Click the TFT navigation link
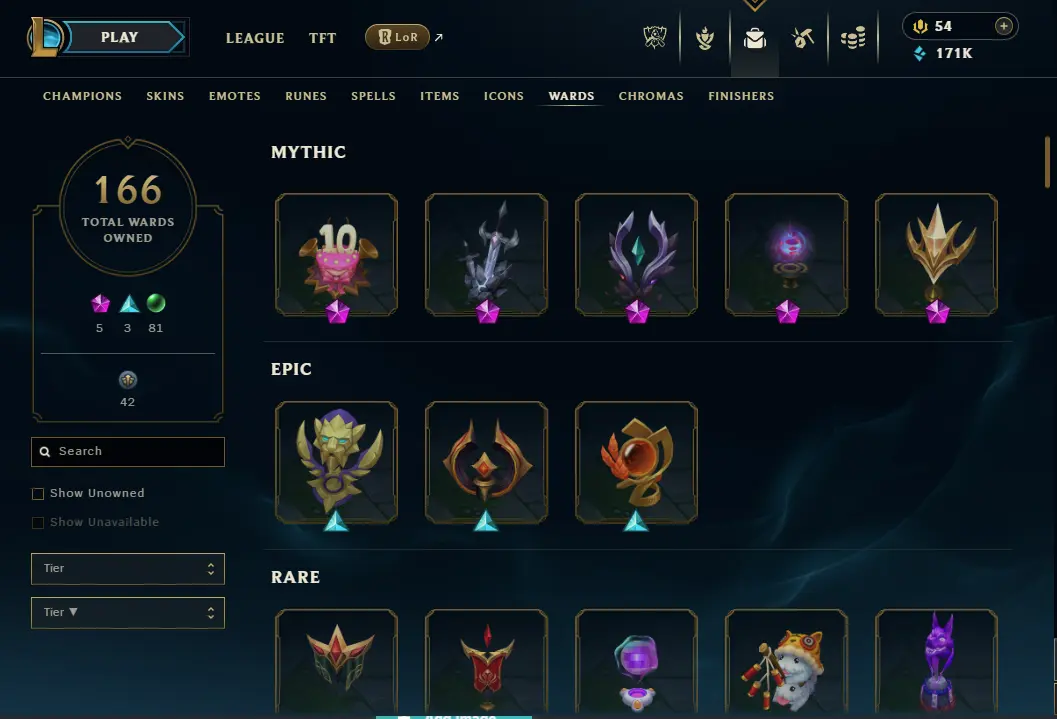 click(x=322, y=38)
